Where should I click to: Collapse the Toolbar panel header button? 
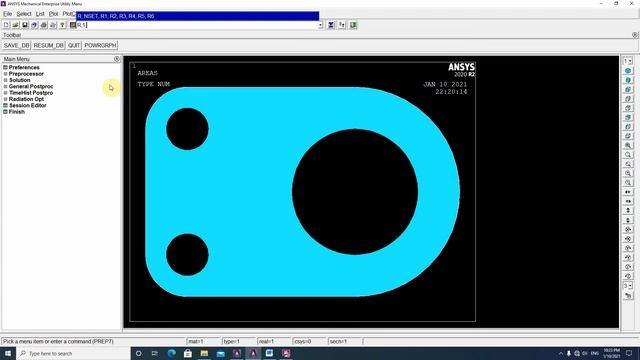(x=635, y=35)
